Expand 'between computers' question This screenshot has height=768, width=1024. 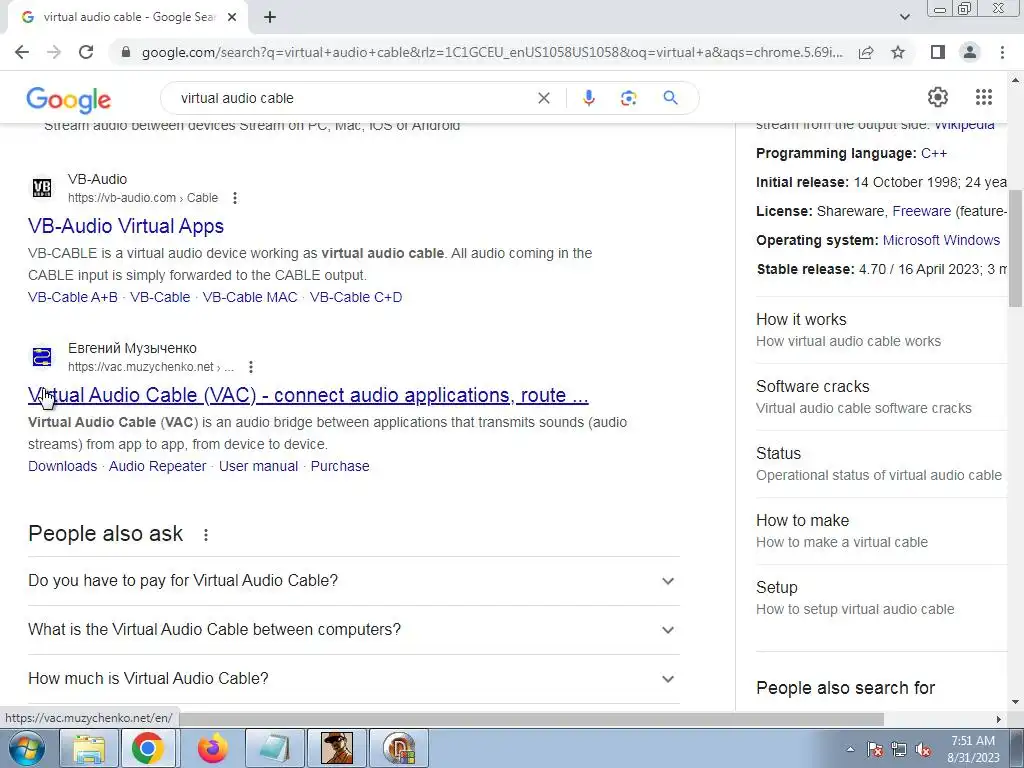point(354,630)
